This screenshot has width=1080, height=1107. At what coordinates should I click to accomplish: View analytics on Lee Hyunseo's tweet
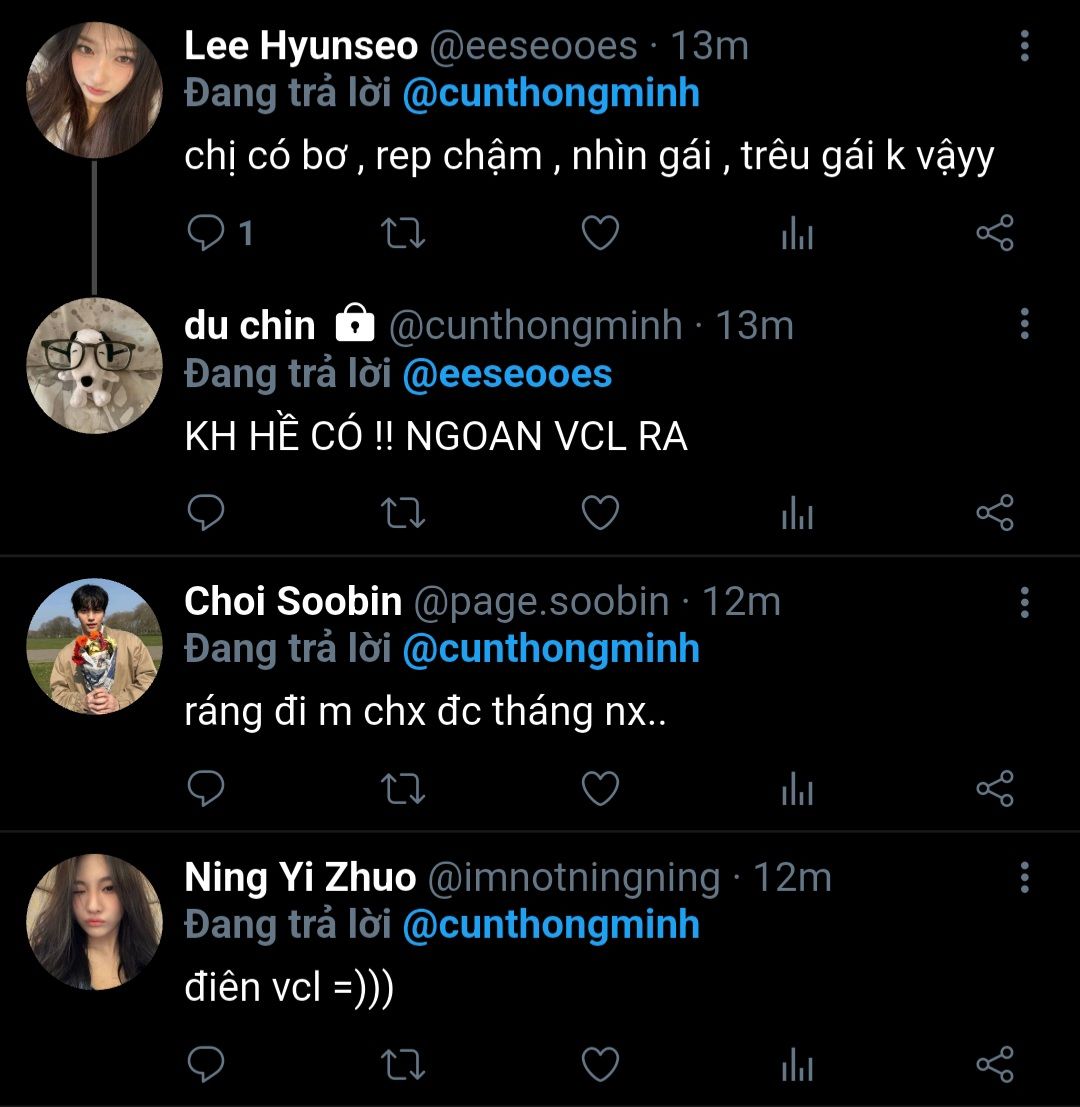pyautogui.click(x=797, y=234)
